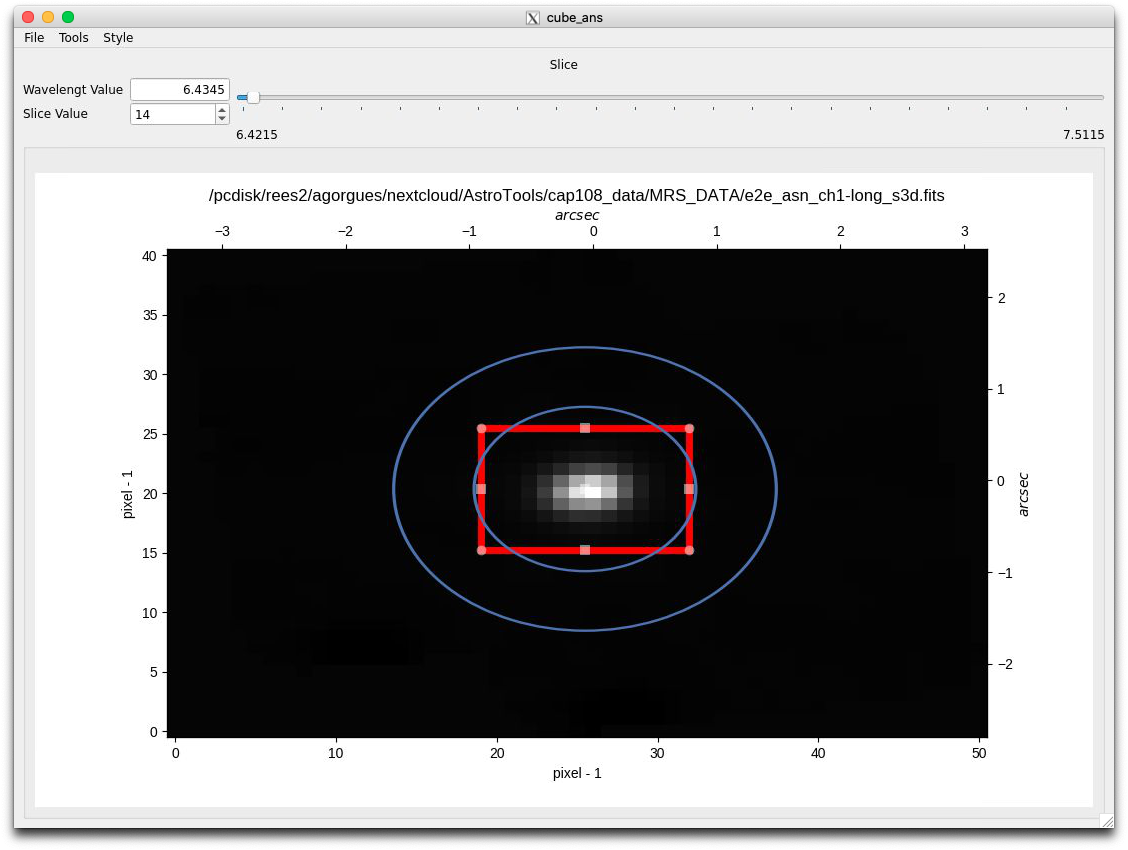The image size is (1128, 850).
Task: Minimize the cube_ans window
Action: pyautogui.click(x=48, y=17)
